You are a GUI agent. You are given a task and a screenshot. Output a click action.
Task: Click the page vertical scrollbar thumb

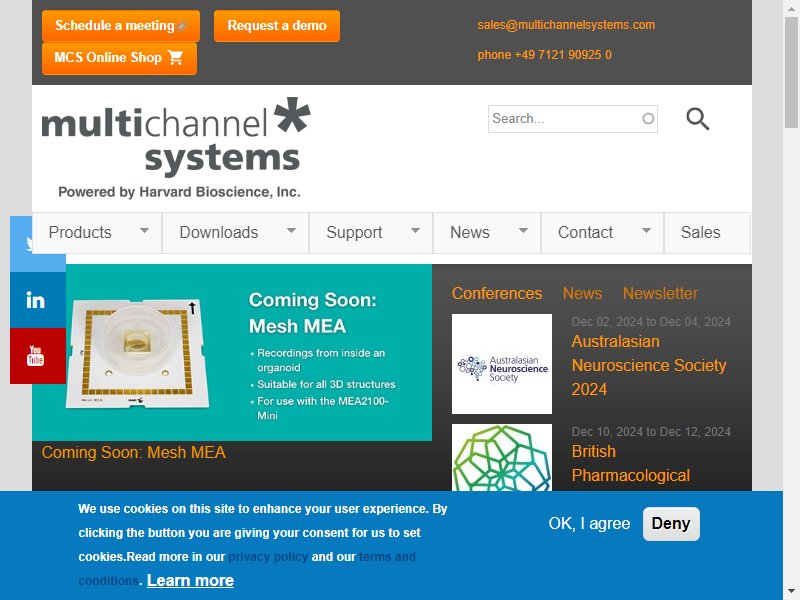pyautogui.click(x=791, y=71)
